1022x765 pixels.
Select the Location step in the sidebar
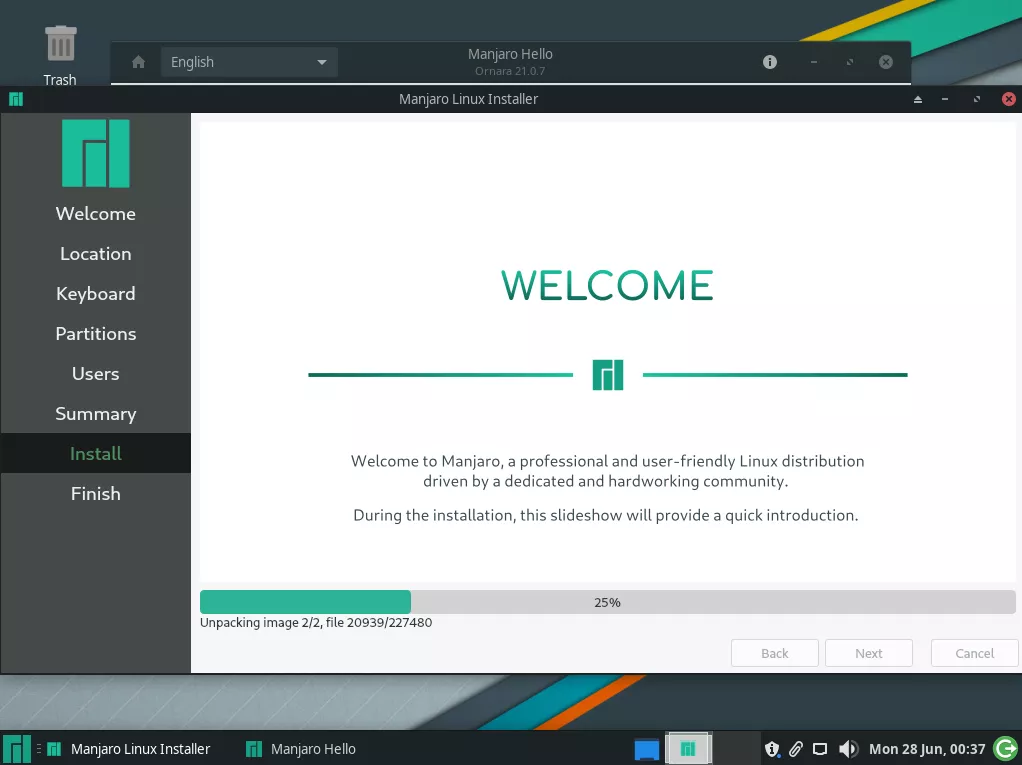point(96,253)
